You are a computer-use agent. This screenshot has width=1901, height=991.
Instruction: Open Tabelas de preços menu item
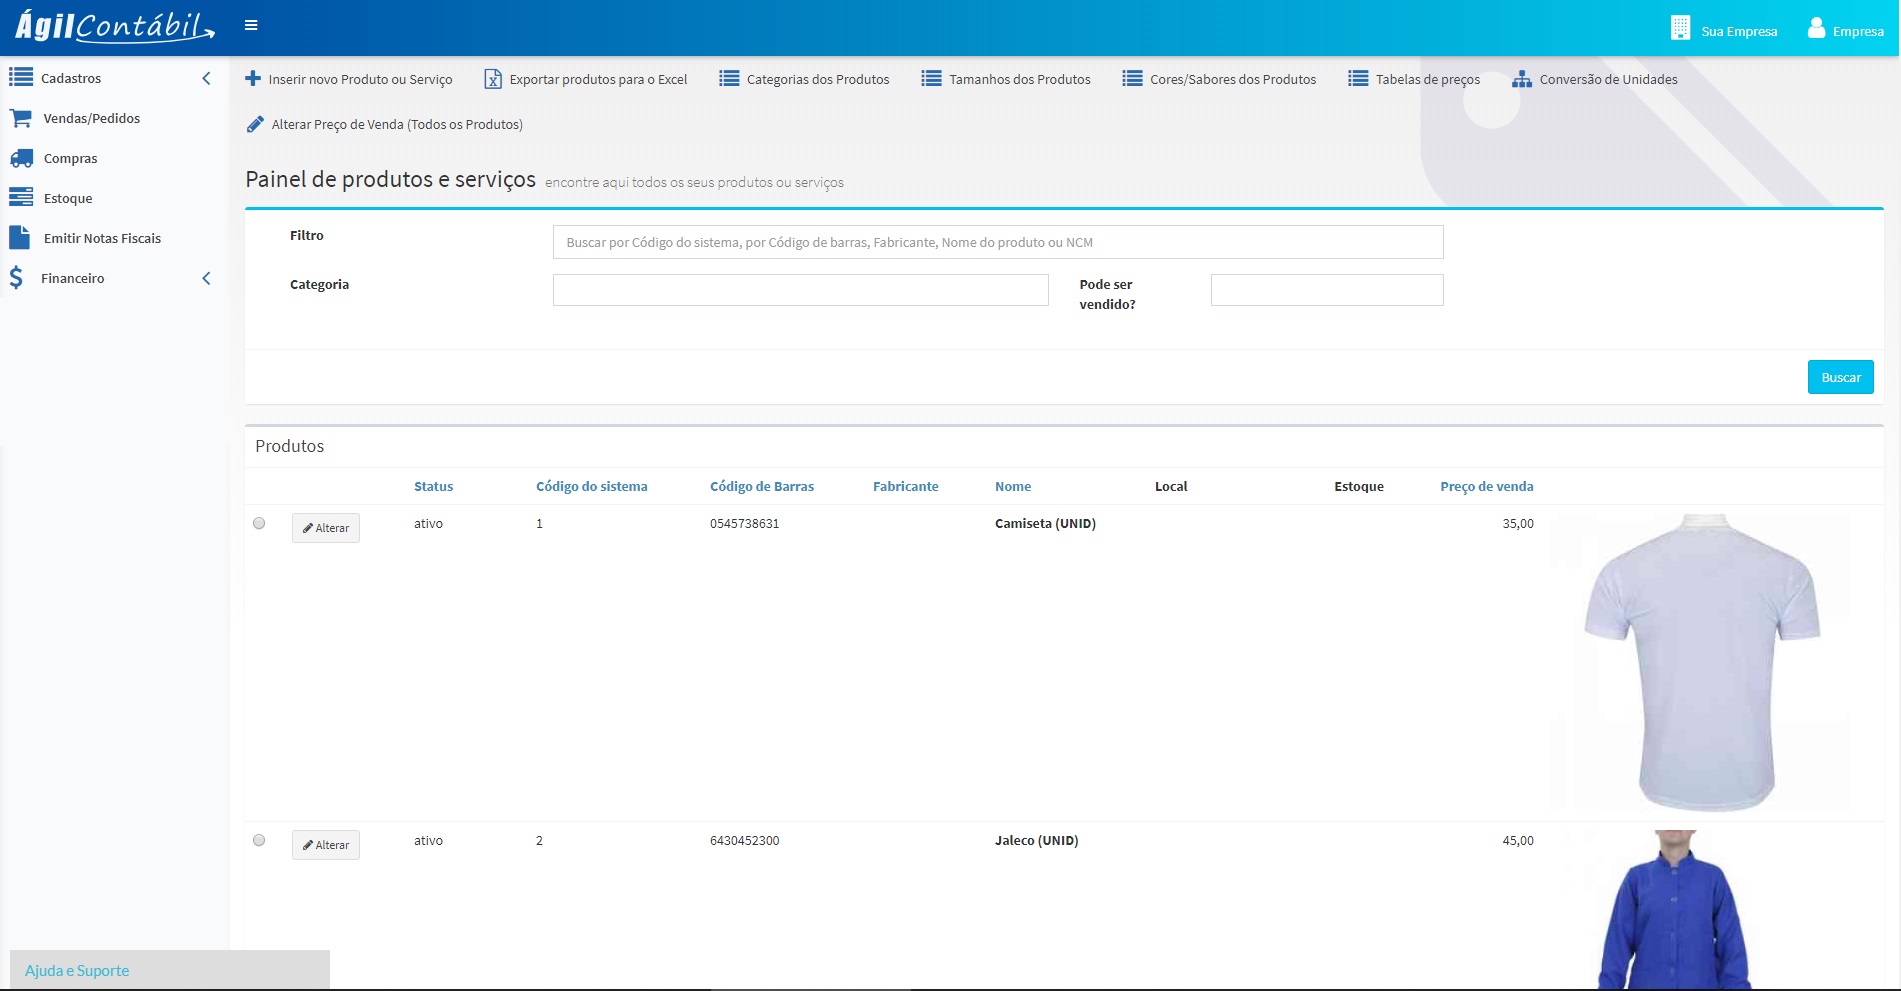(x=1426, y=79)
